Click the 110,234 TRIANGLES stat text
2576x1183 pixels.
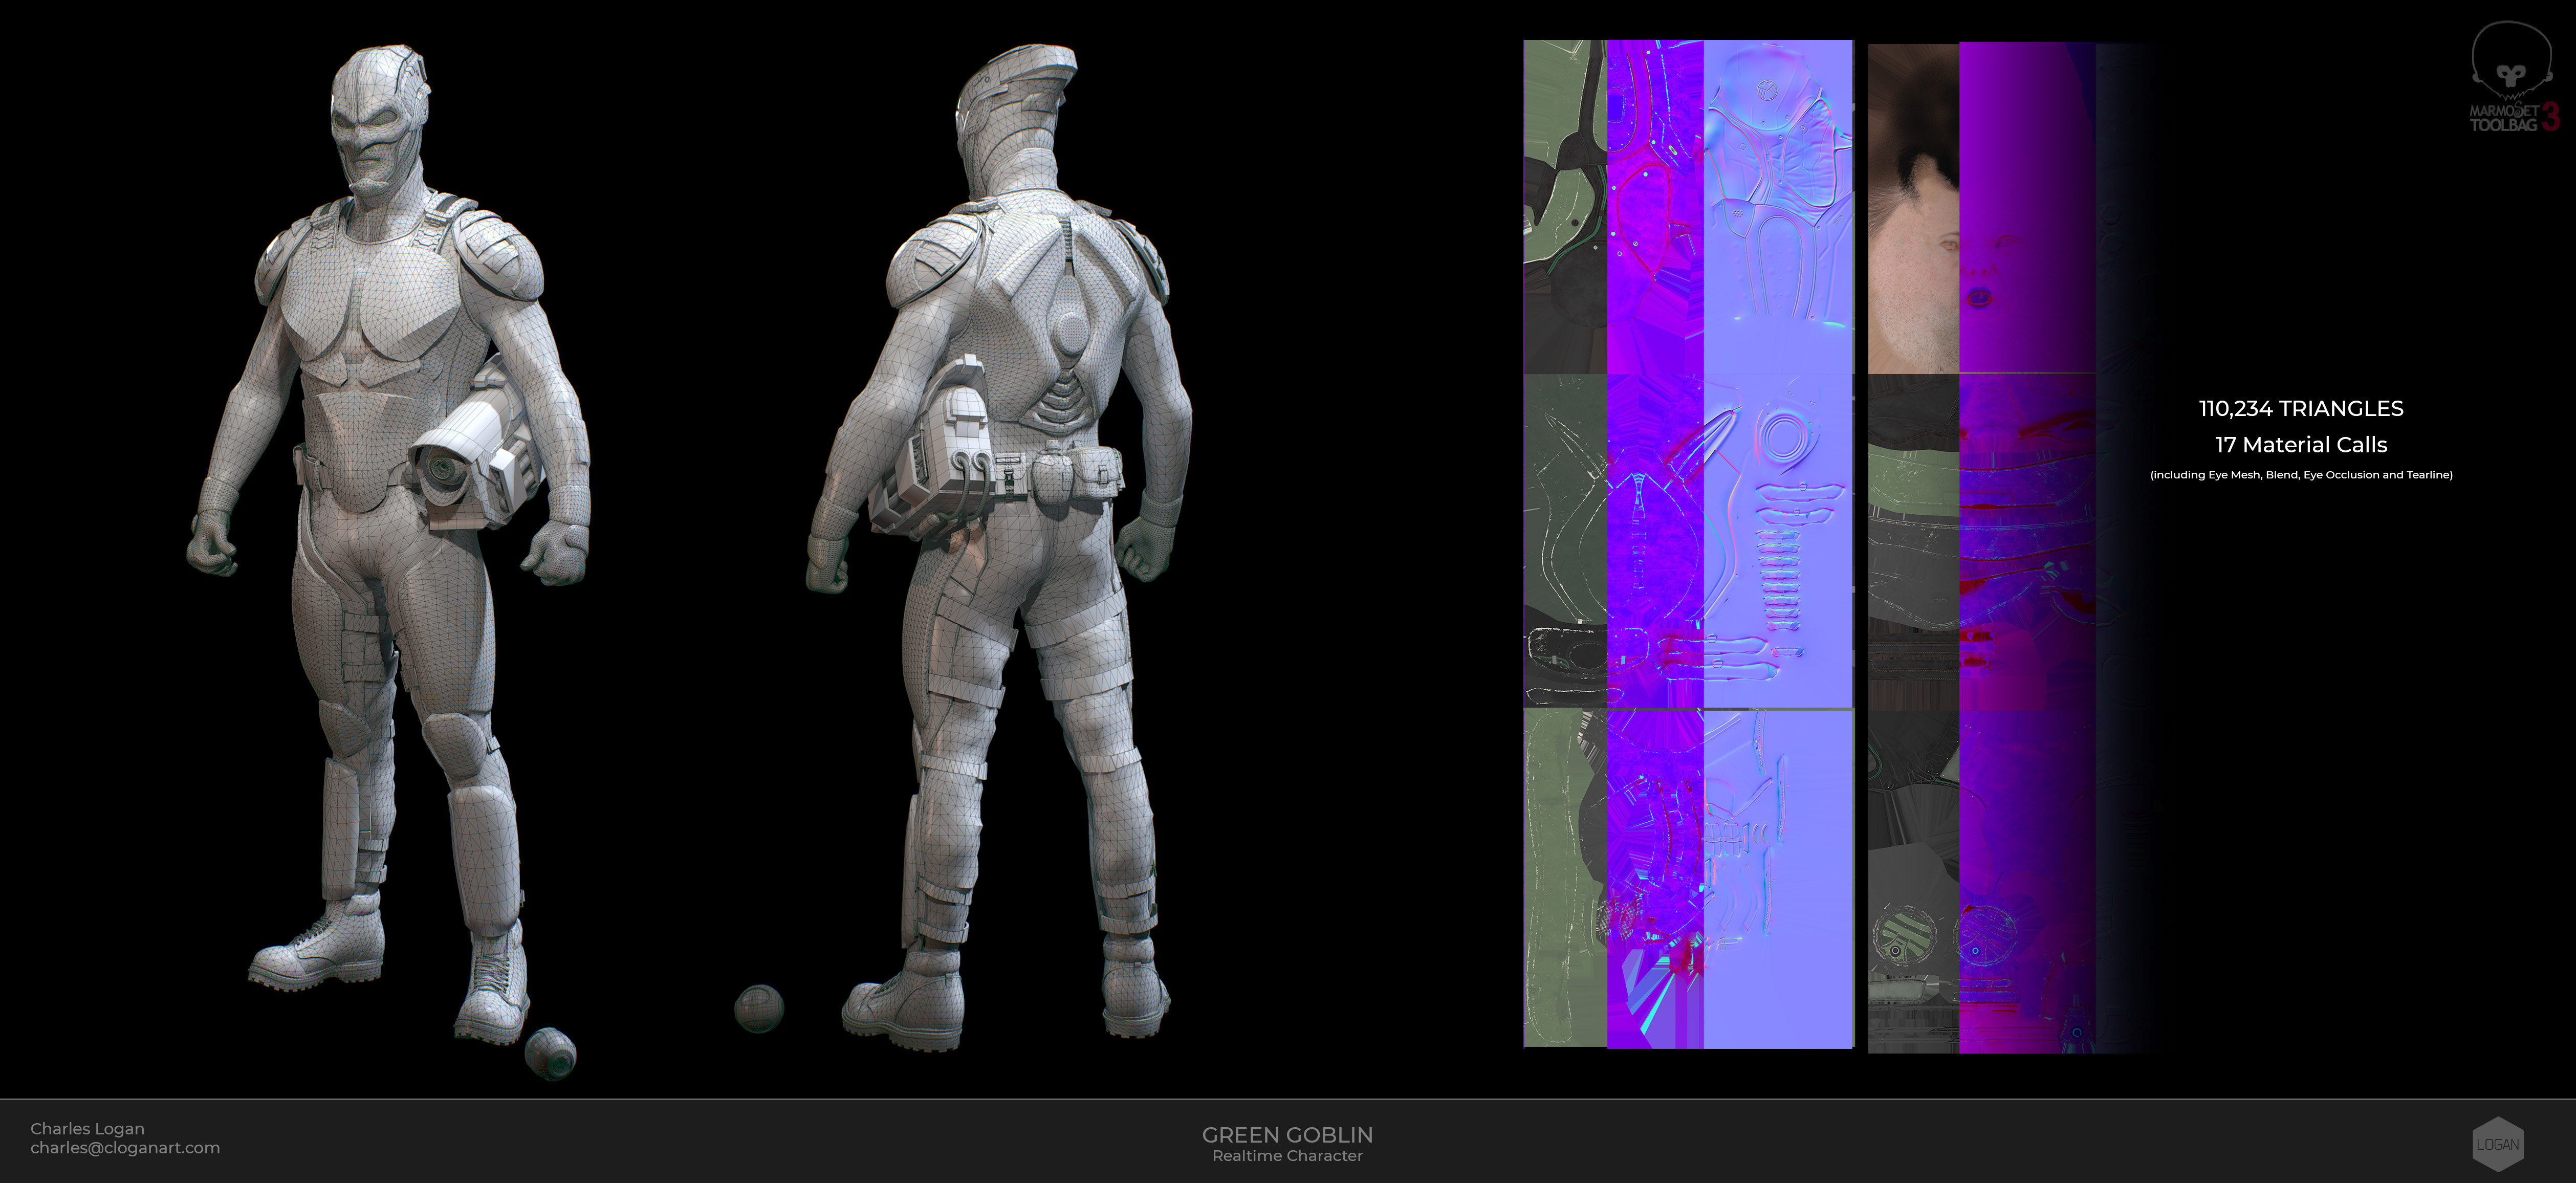tap(2300, 408)
